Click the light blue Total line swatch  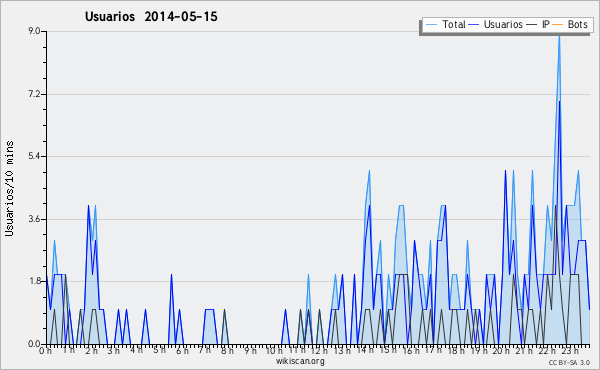pyautogui.click(x=431, y=25)
